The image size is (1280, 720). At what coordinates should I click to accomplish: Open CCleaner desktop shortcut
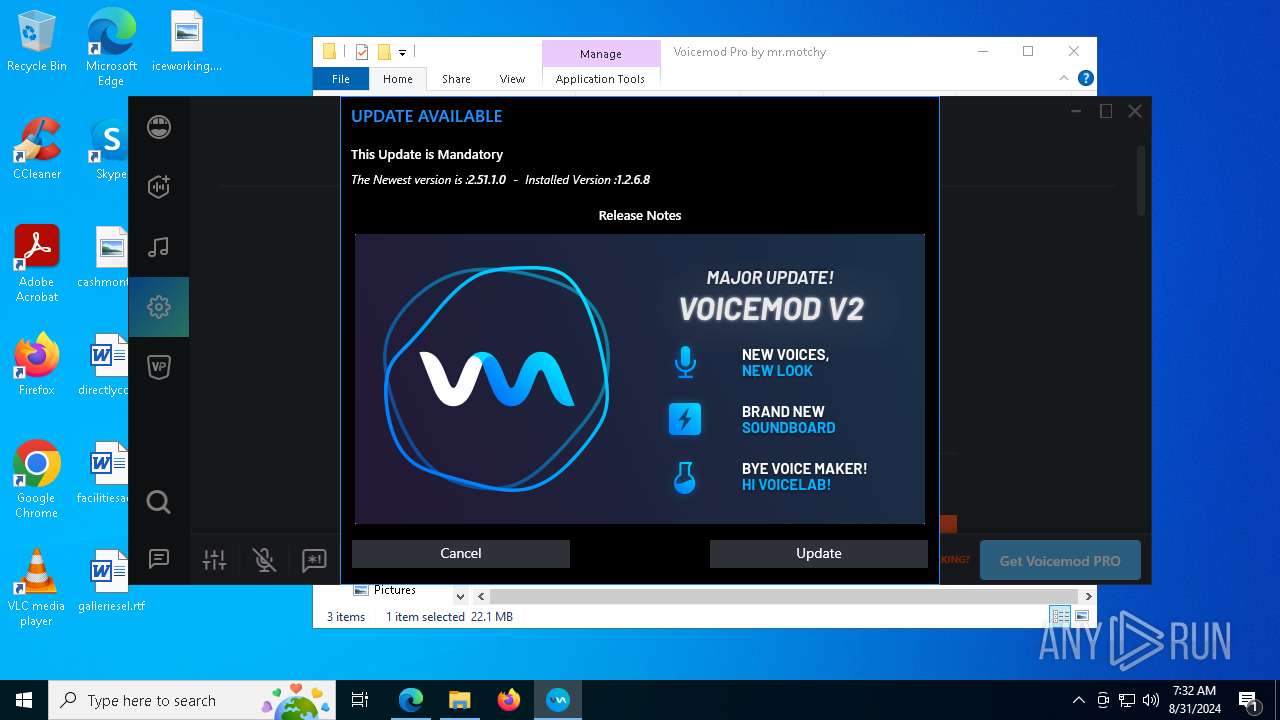point(37,149)
